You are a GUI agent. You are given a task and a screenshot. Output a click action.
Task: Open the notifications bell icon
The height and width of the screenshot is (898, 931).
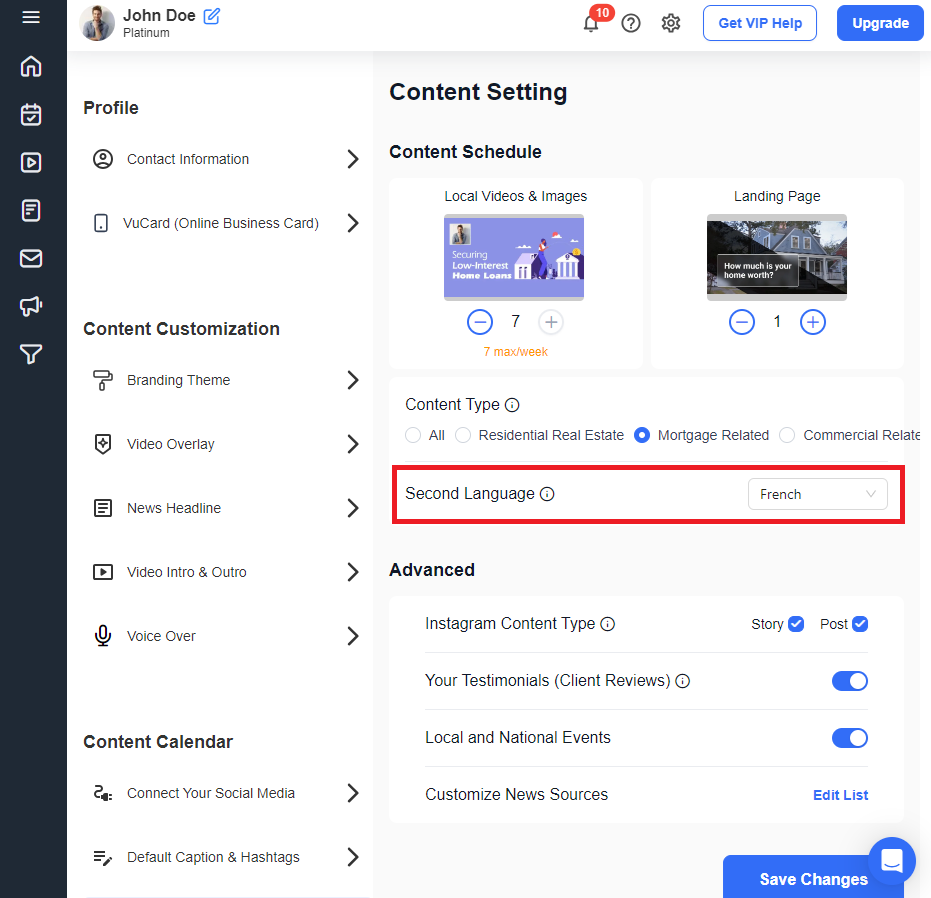(x=591, y=24)
